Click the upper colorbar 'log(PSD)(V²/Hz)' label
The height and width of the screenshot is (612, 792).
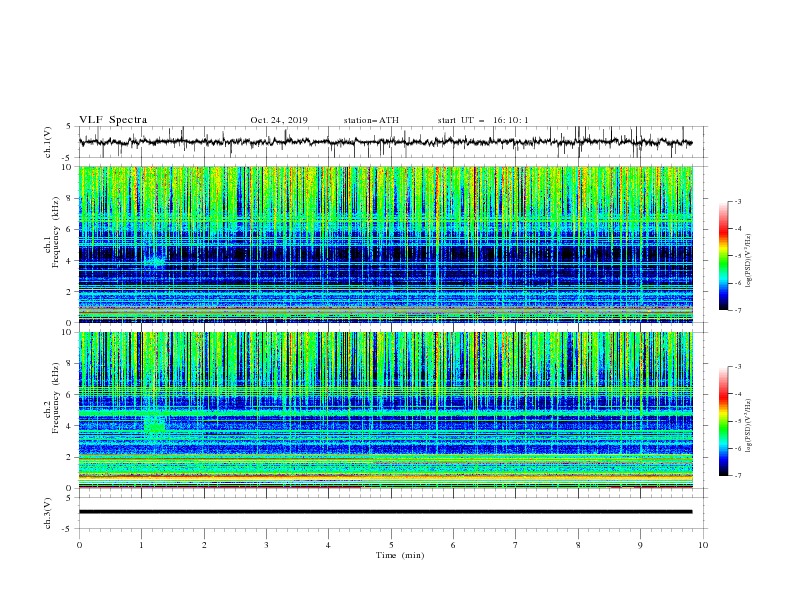748,261
